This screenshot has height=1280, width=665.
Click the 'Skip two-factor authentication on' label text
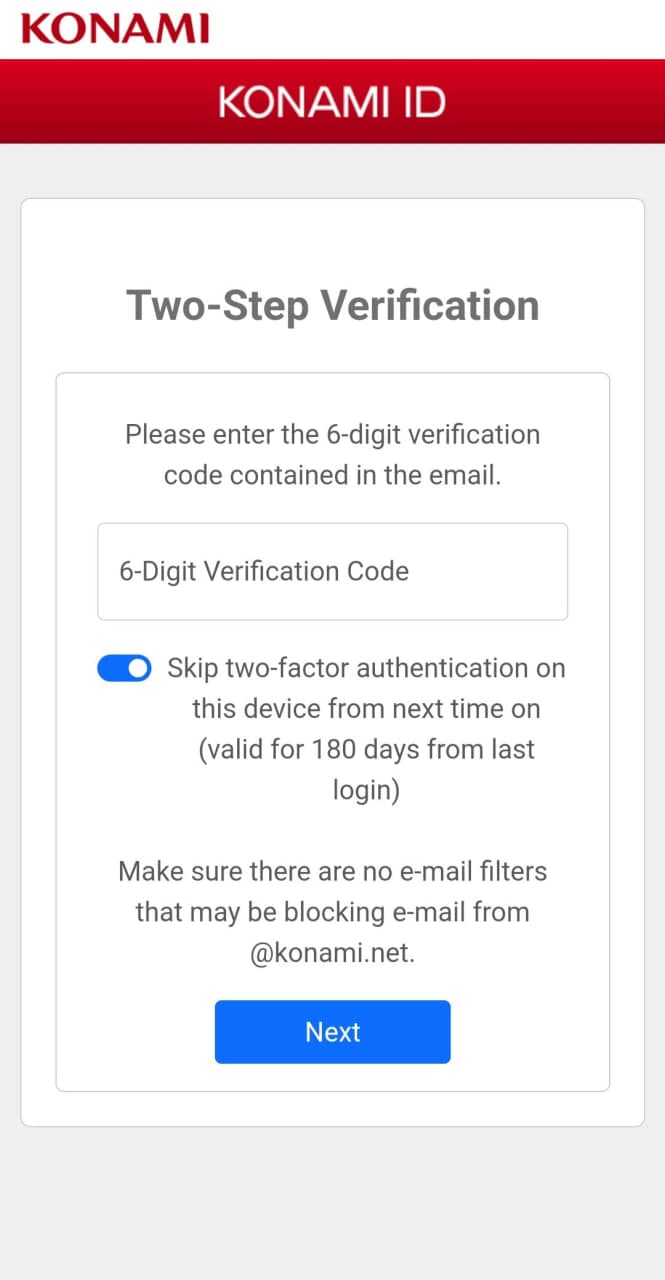coord(366,668)
